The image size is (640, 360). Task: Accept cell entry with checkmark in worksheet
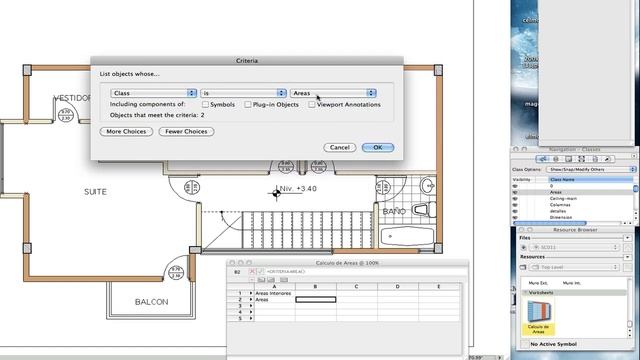pos(261,271)
